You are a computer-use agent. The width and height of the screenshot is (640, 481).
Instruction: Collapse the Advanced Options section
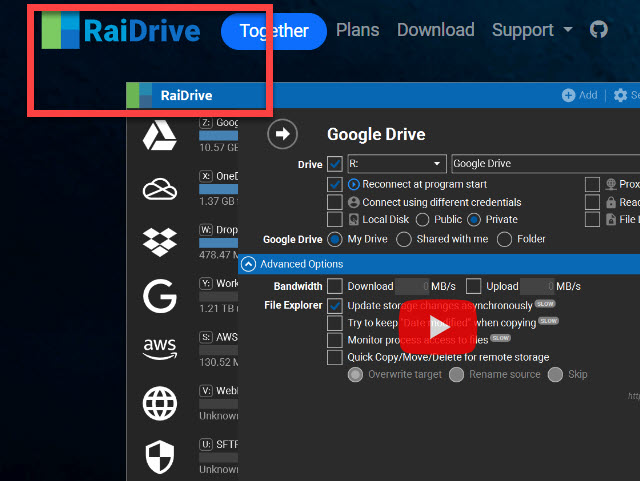(249, 264)
